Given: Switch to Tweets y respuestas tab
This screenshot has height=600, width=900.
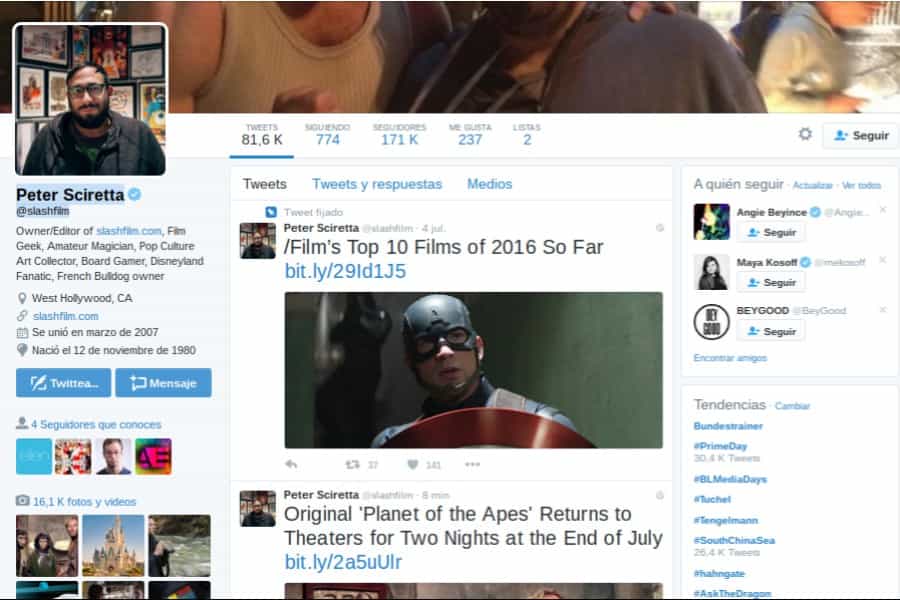Looking at the screenshot, I should [x=377, y=184].
